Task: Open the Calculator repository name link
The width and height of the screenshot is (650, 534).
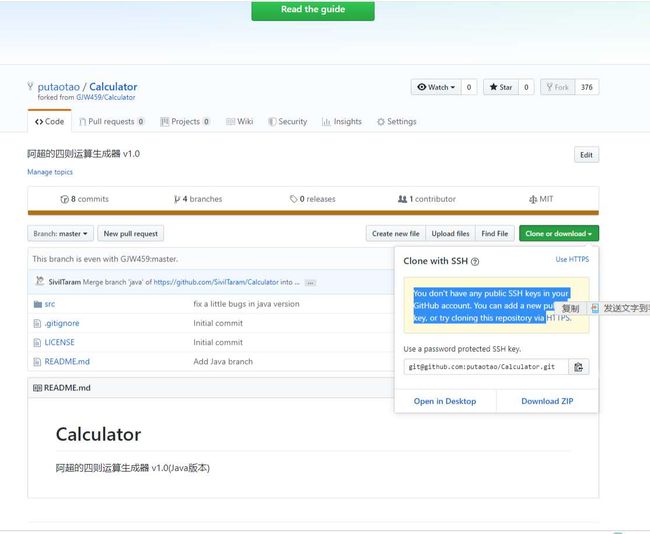Action: 113,87
